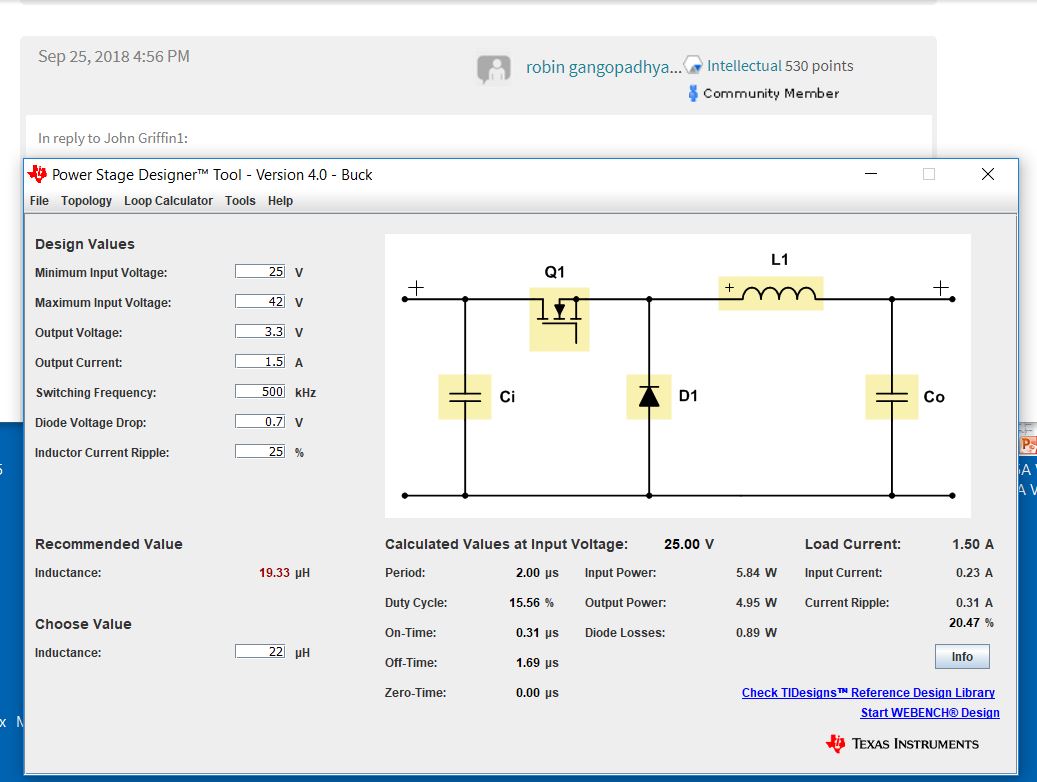
Task: Click the '530 points' text
Action: coord(819,65)
